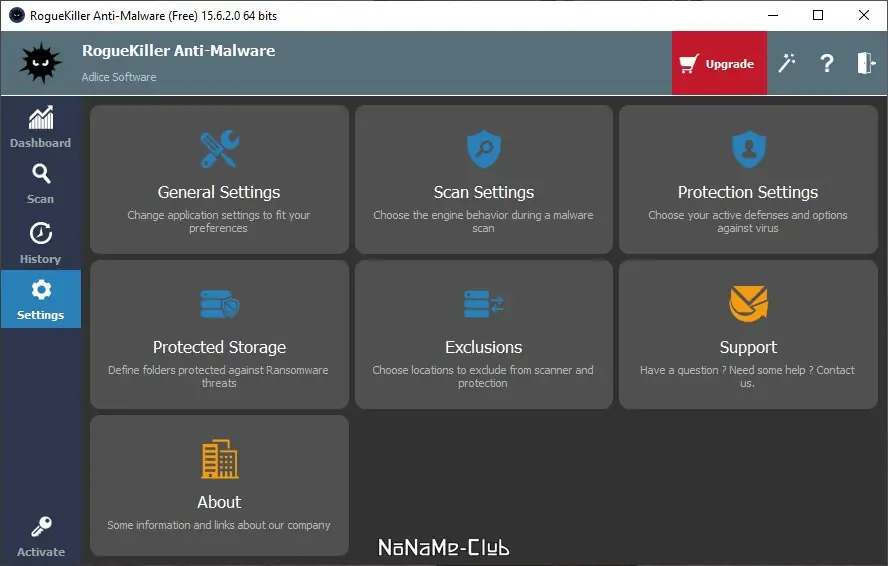Click the 'RogueKiller Anti-Malware' header title

point(178,51)
